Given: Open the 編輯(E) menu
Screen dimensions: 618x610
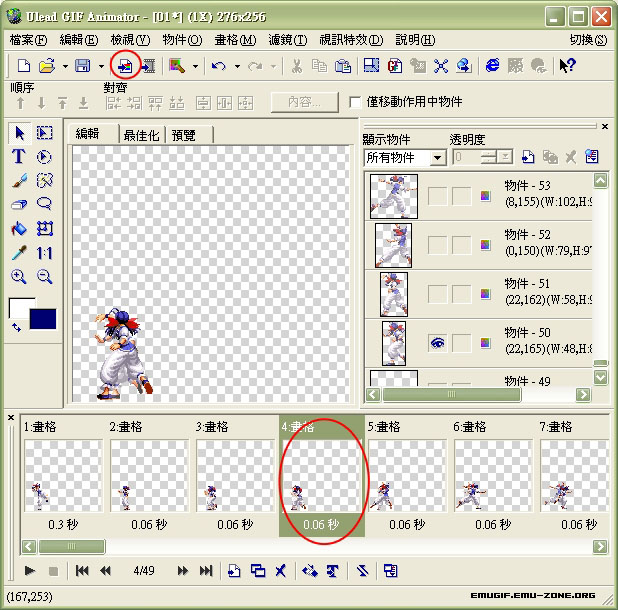Looking at the screenshot, I should [79, 40].
